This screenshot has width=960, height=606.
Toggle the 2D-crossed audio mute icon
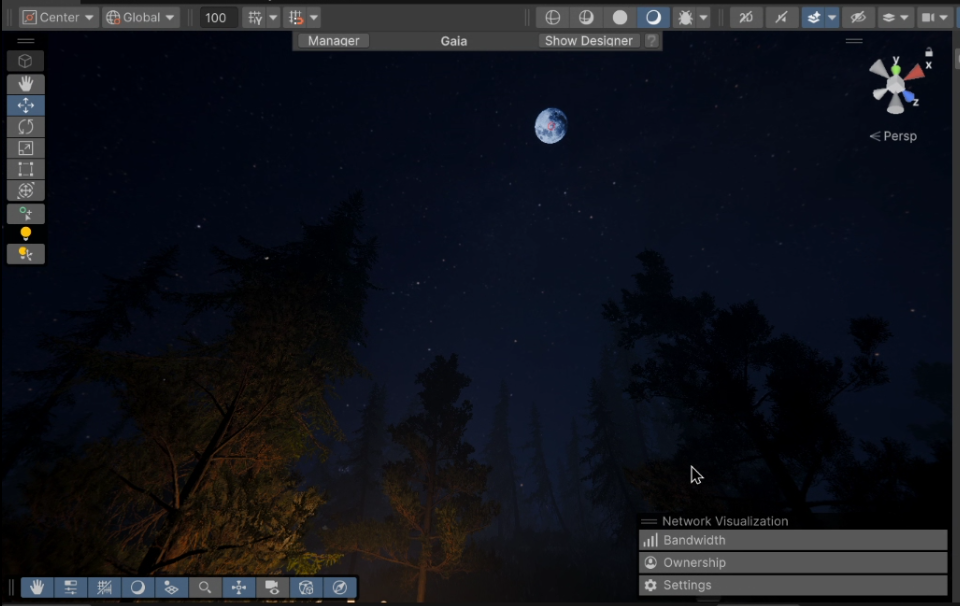pyautogui.click(x=746, y=17)
